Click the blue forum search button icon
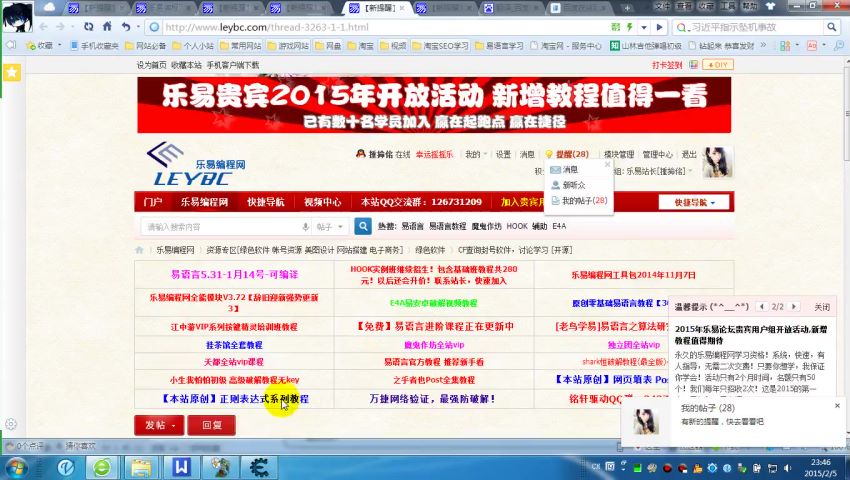The height and width of the screenshot is (480, 850). click(363, 226)
